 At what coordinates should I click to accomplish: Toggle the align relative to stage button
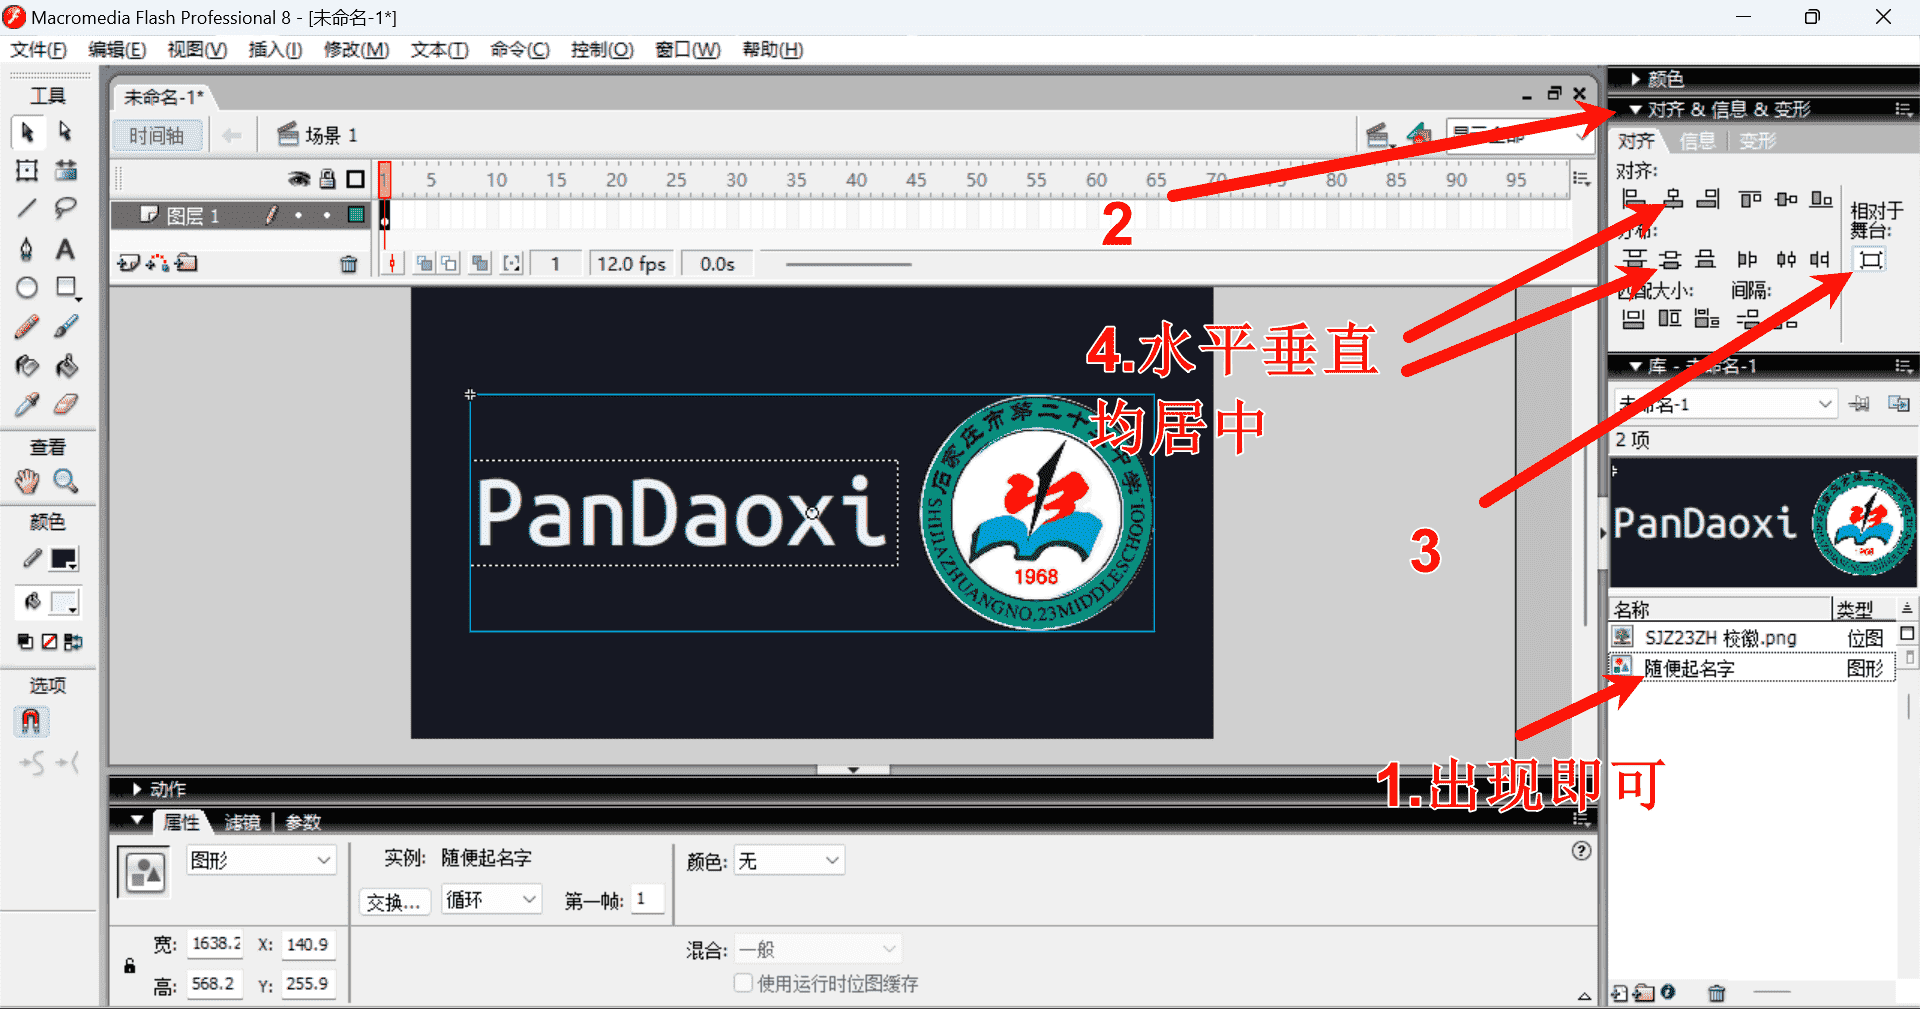(x=1870, y=260)
